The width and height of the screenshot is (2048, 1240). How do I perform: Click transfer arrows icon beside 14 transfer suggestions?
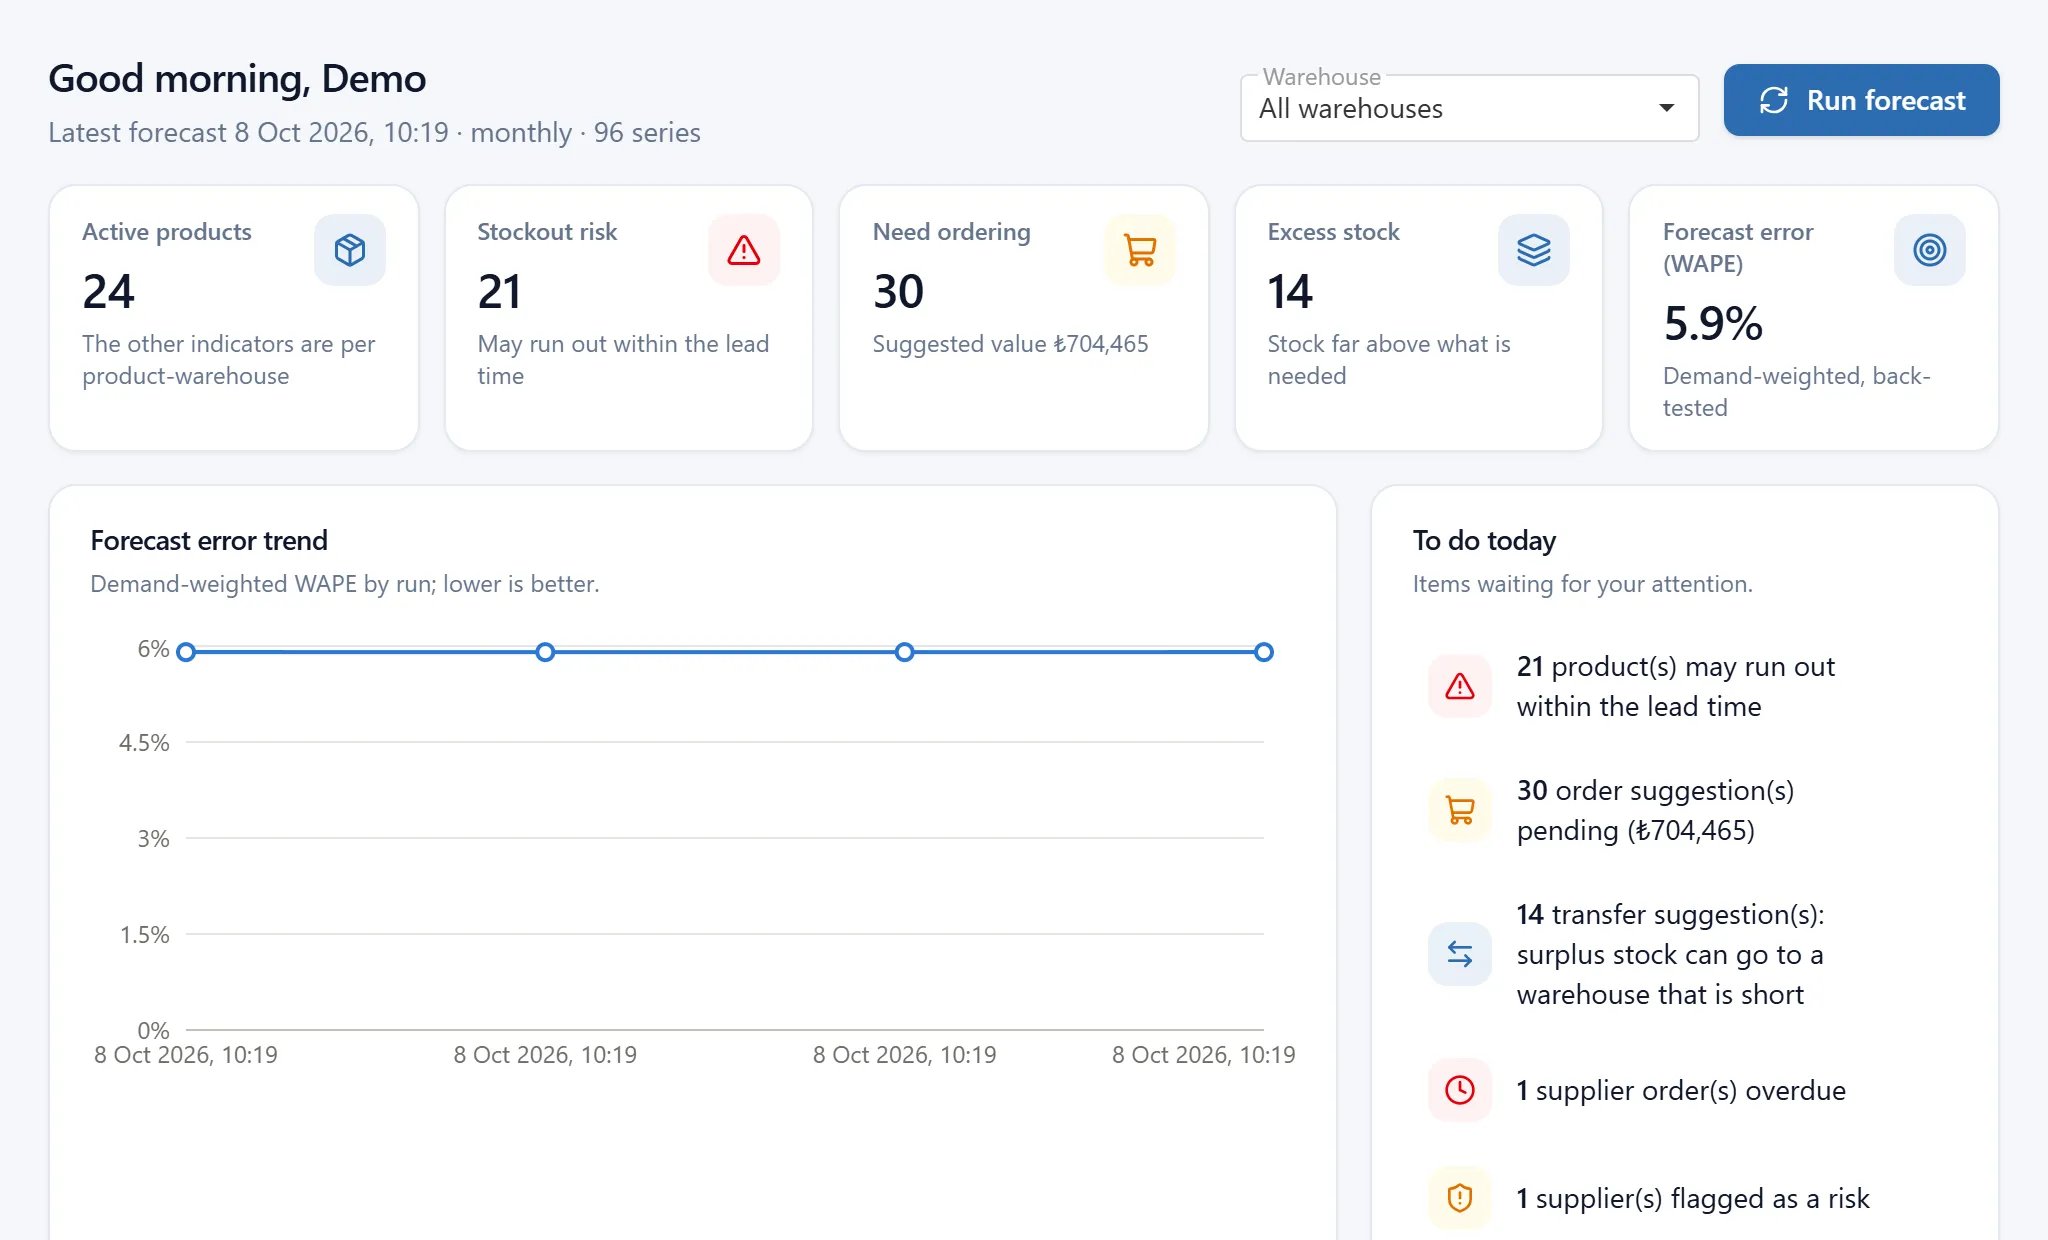1460,954
